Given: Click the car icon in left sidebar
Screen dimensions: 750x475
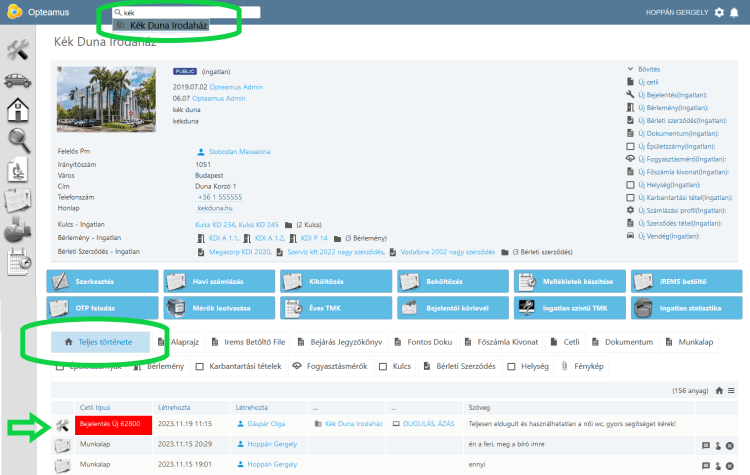Looking at the screenshot, I should tap(18, 80).
